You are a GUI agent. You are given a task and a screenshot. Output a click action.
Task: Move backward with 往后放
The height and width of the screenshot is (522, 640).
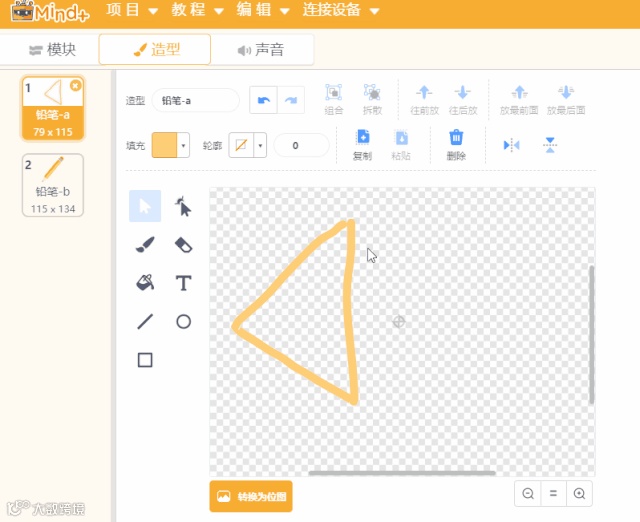pyautogui.click(x=463, y=100)
